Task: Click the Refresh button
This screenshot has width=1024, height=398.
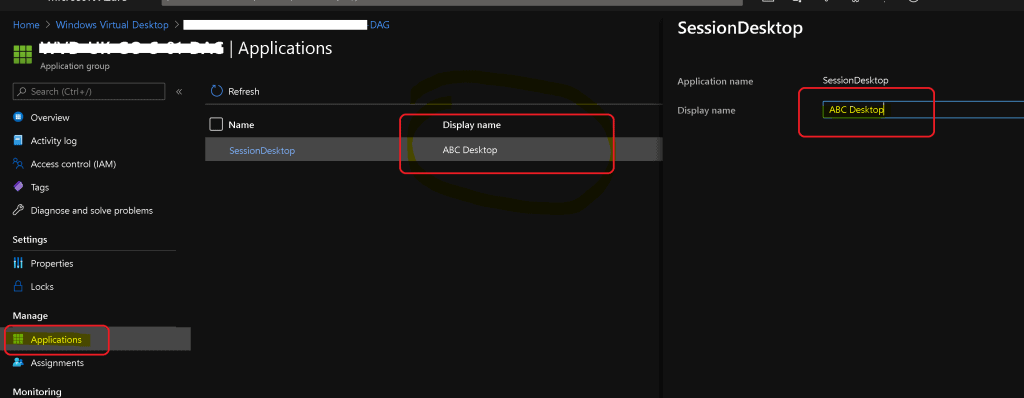Action: click(235, 91)
